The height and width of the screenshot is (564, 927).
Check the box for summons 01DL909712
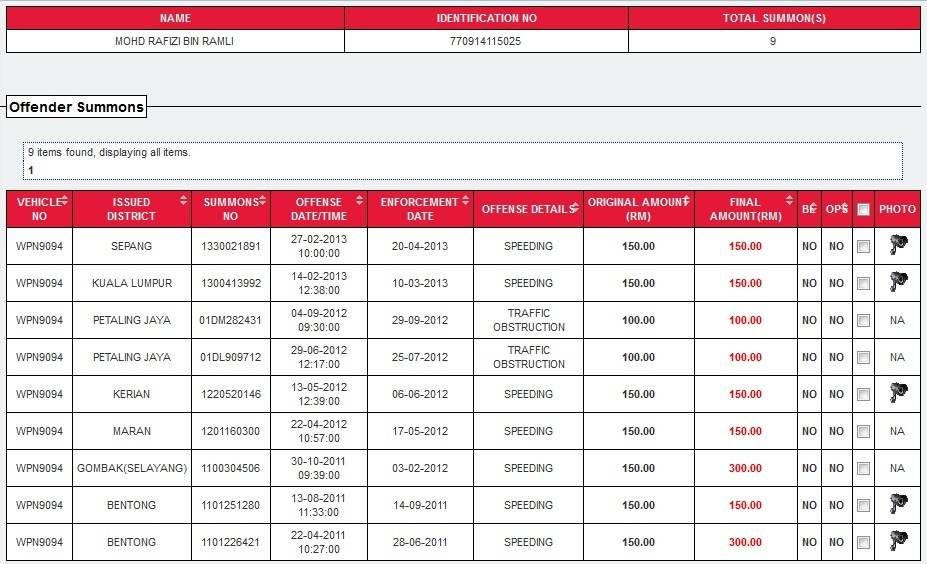[x=863, y=358]
